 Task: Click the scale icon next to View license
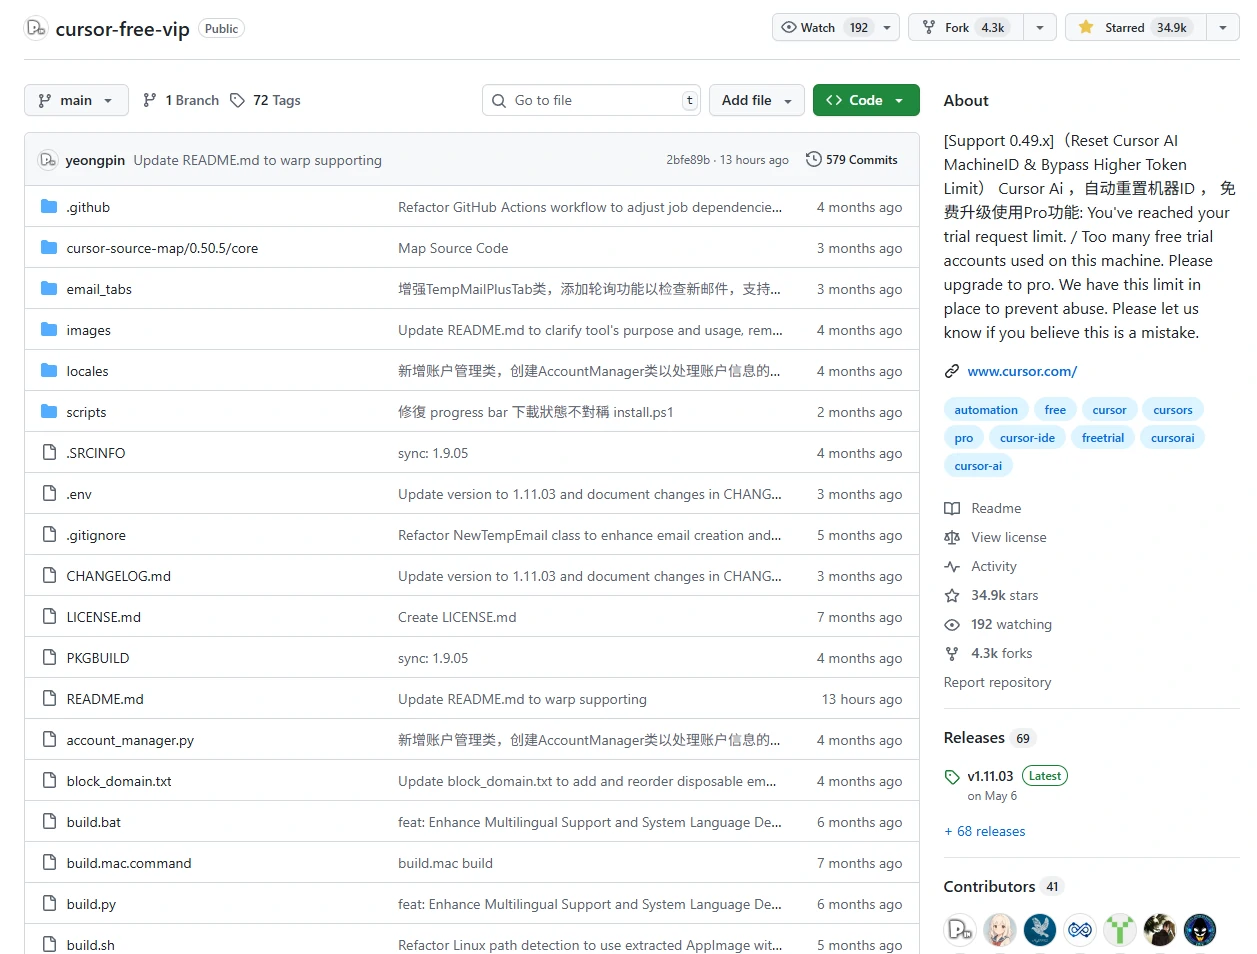(x=952, y=537)
